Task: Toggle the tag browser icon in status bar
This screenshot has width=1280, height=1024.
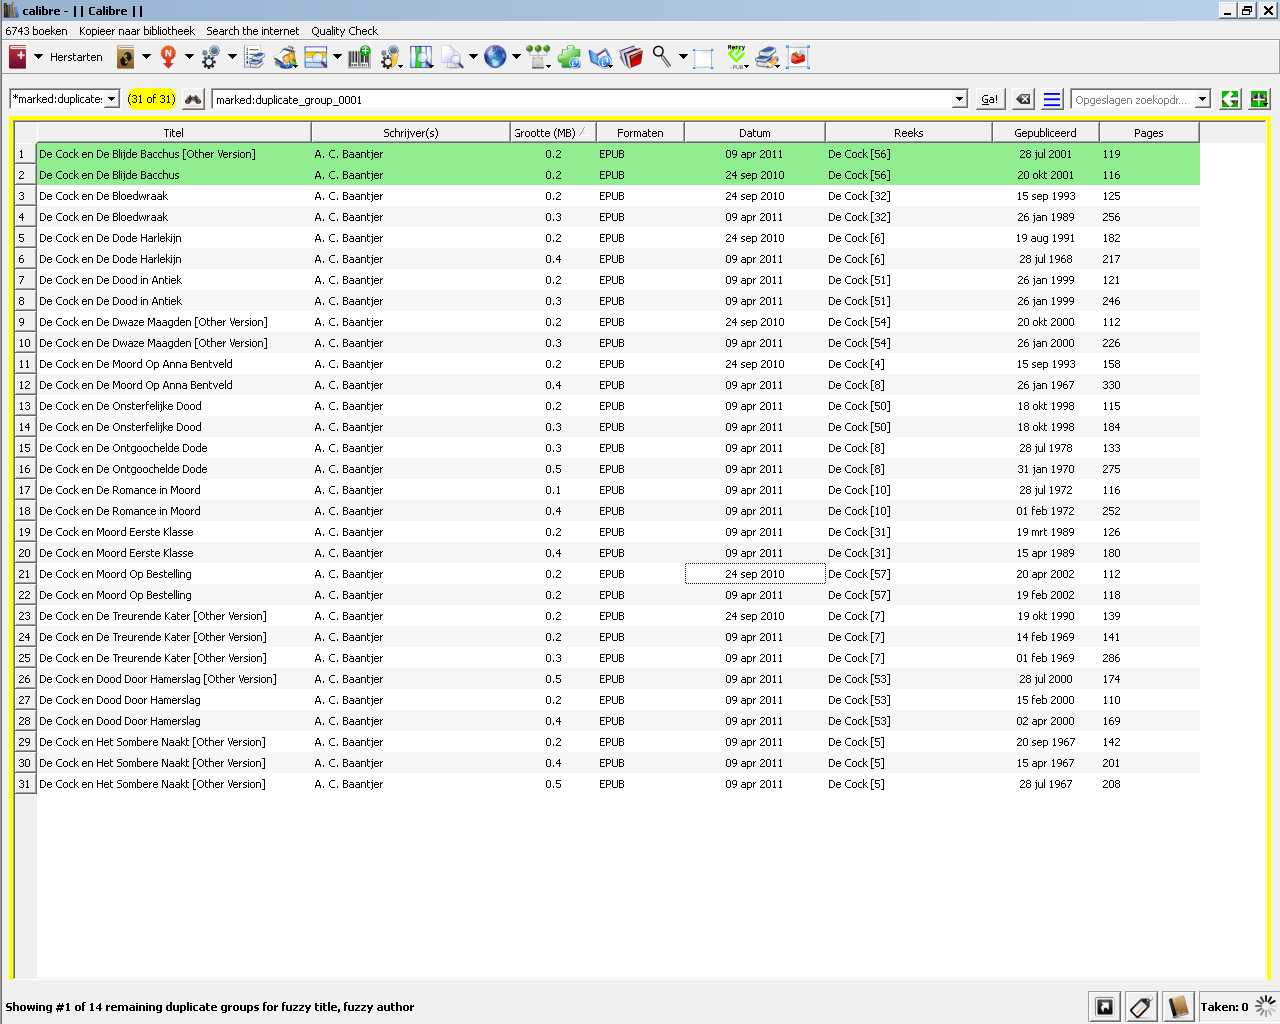Action: [x=1141, y=1007]
